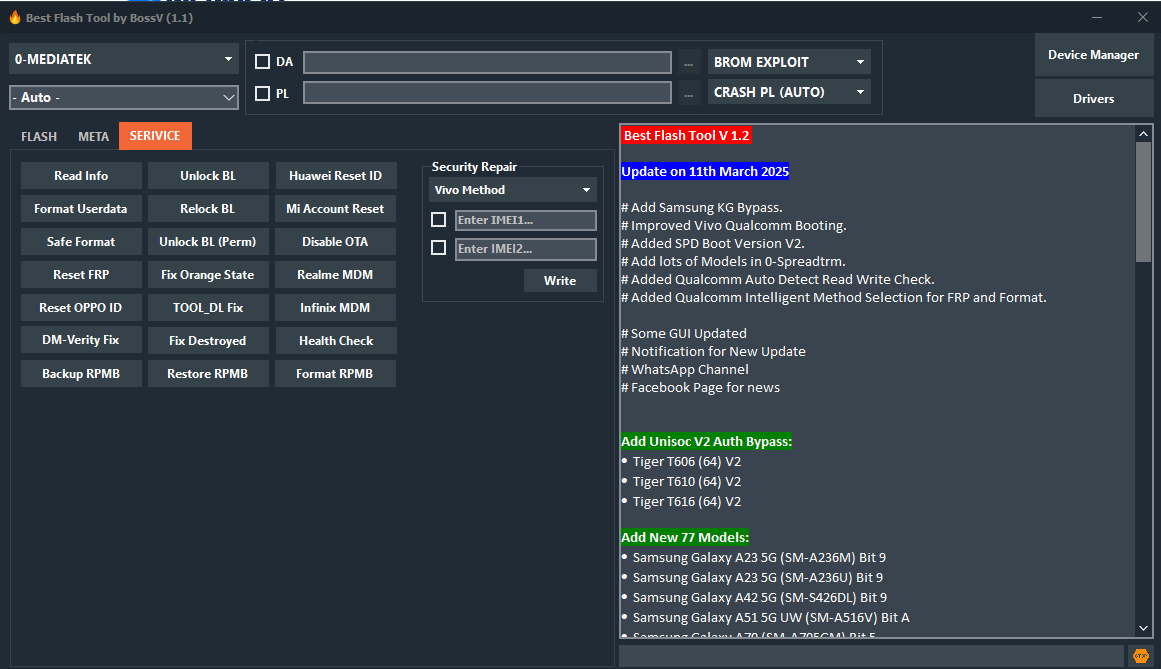
Task: Click 'Add Unisoc V2 Auth Bypass:' heading
Action: pyautogui.click(x=706, y=441)
